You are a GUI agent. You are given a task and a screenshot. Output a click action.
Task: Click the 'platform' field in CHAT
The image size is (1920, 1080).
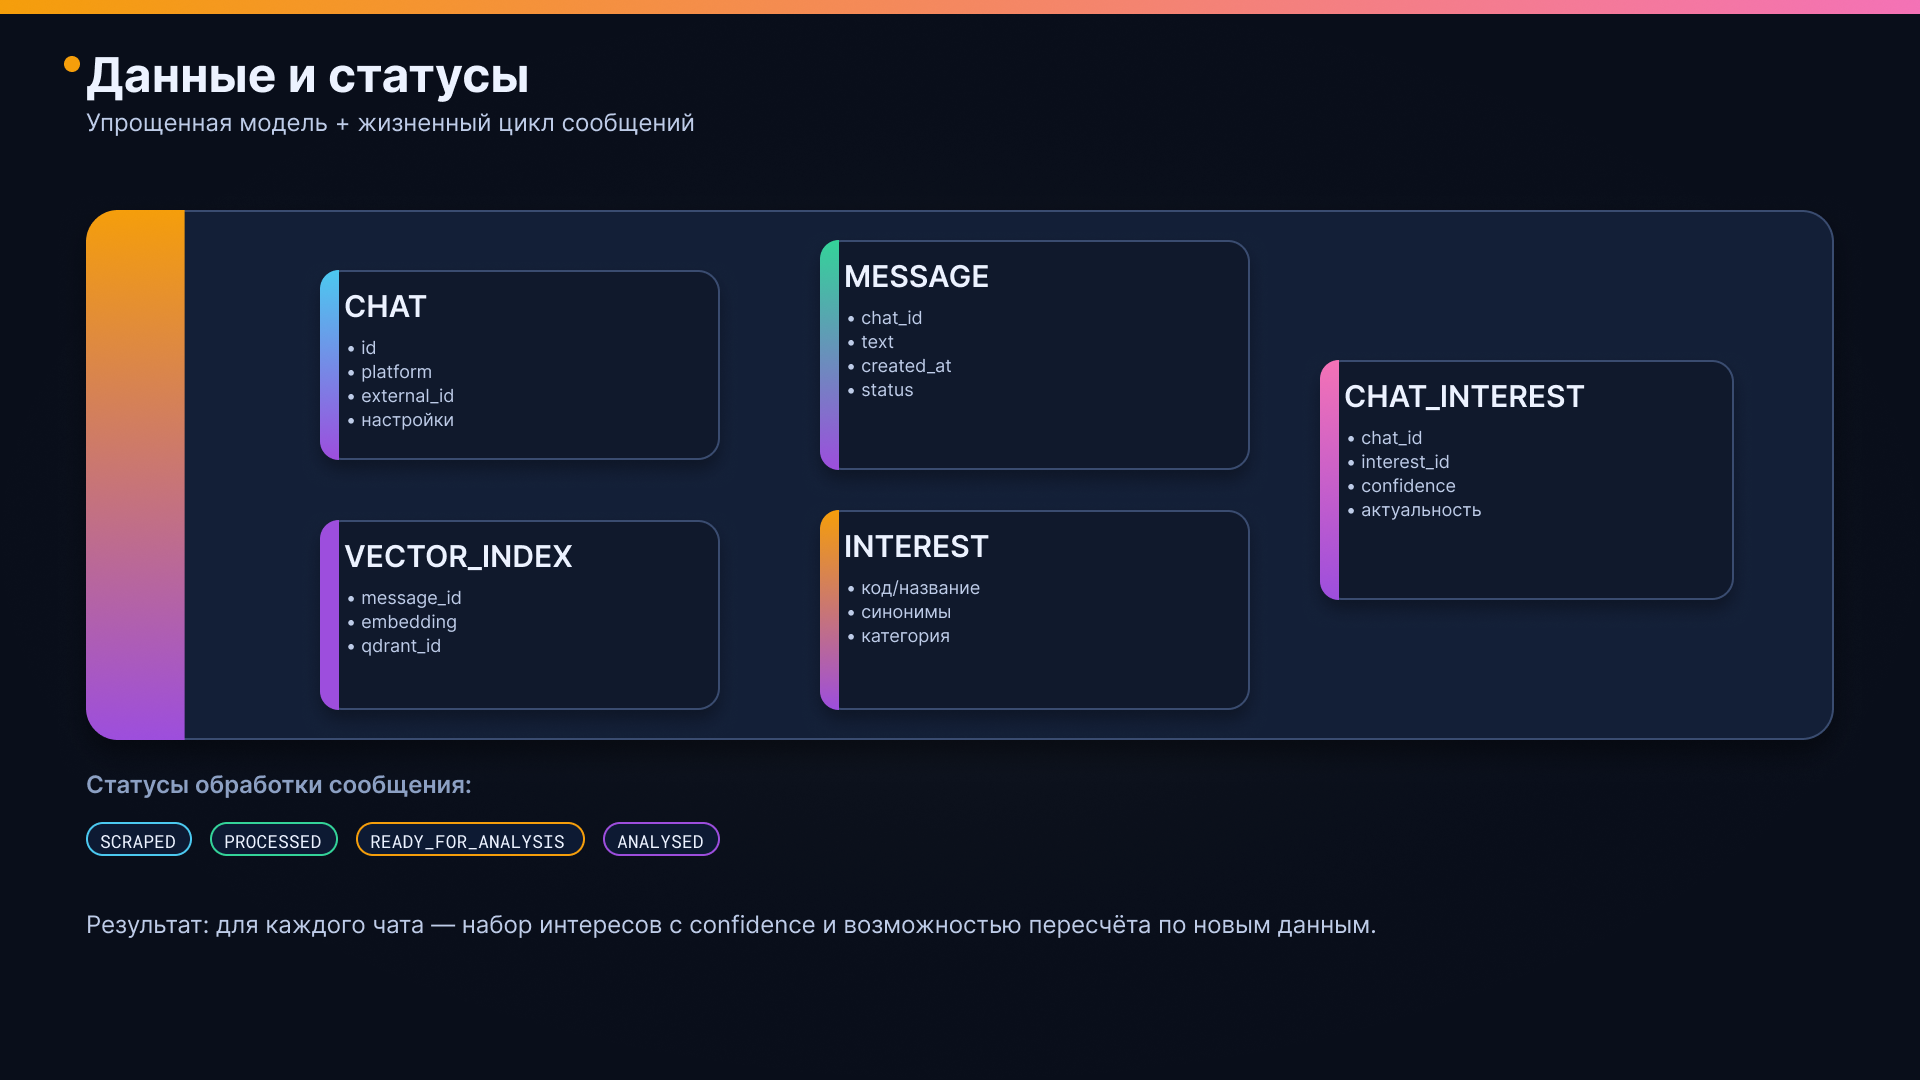tap(396, 372)
